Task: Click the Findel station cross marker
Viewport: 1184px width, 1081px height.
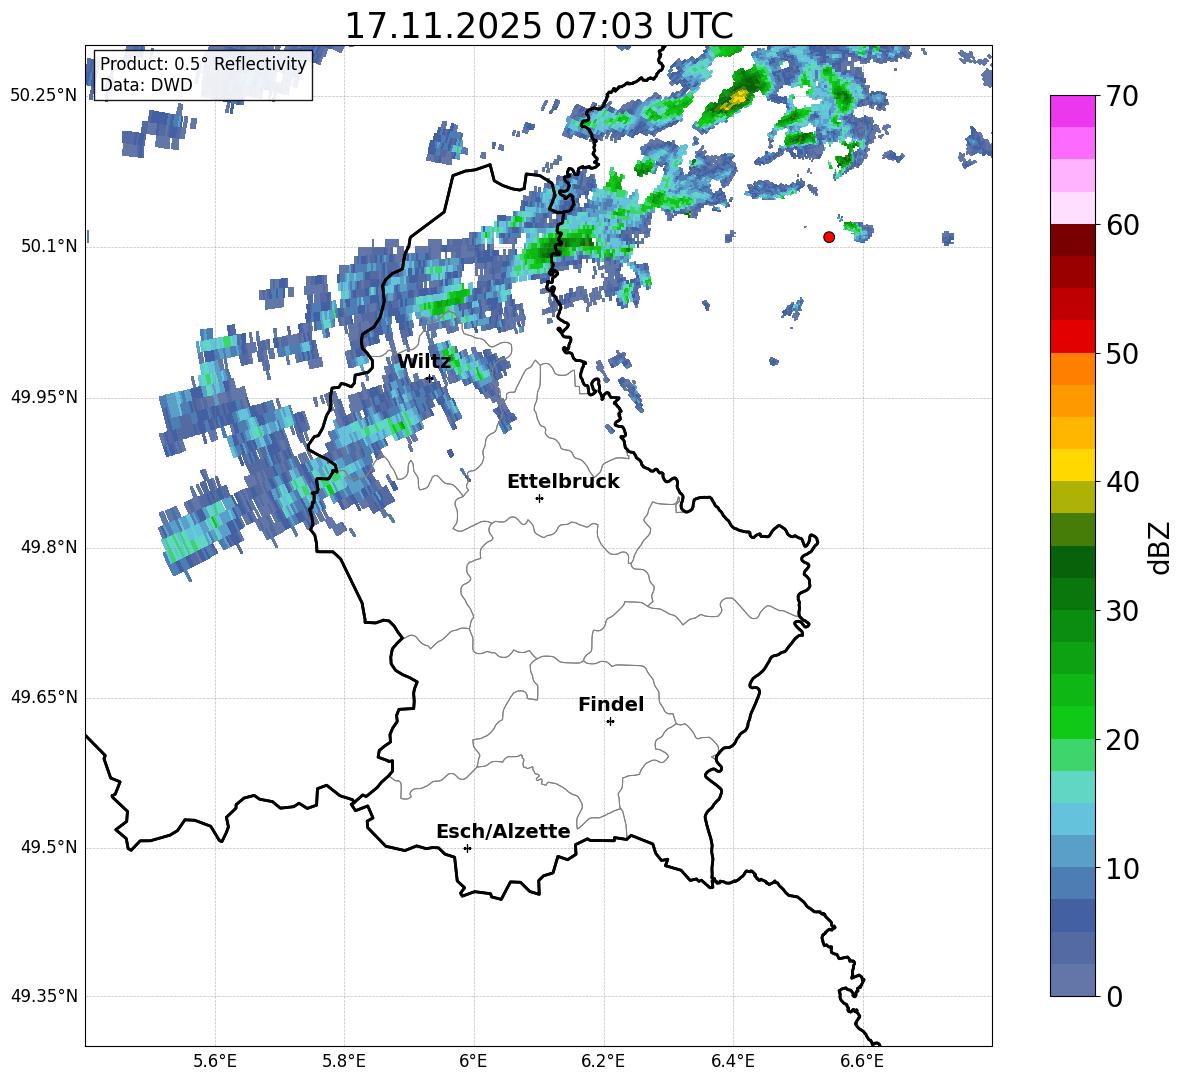Action: point(610,722)
